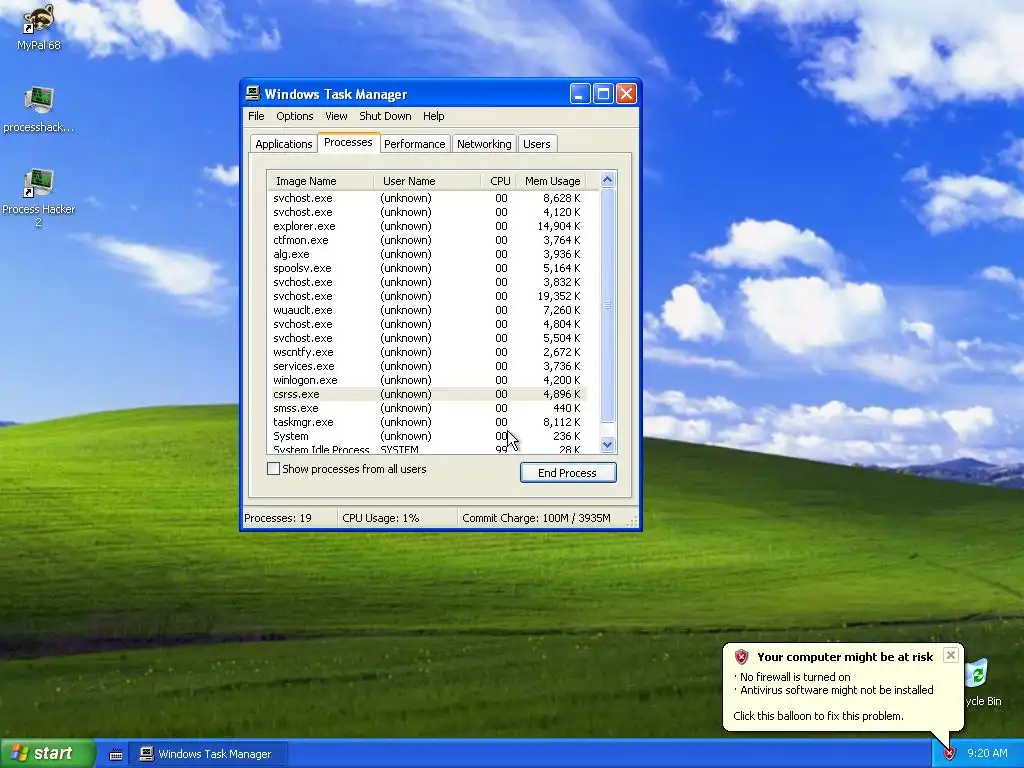The height and width of the screenshot is (768, 1024).
Task: Select the Processes tab
Action: (x=348, y=142)
